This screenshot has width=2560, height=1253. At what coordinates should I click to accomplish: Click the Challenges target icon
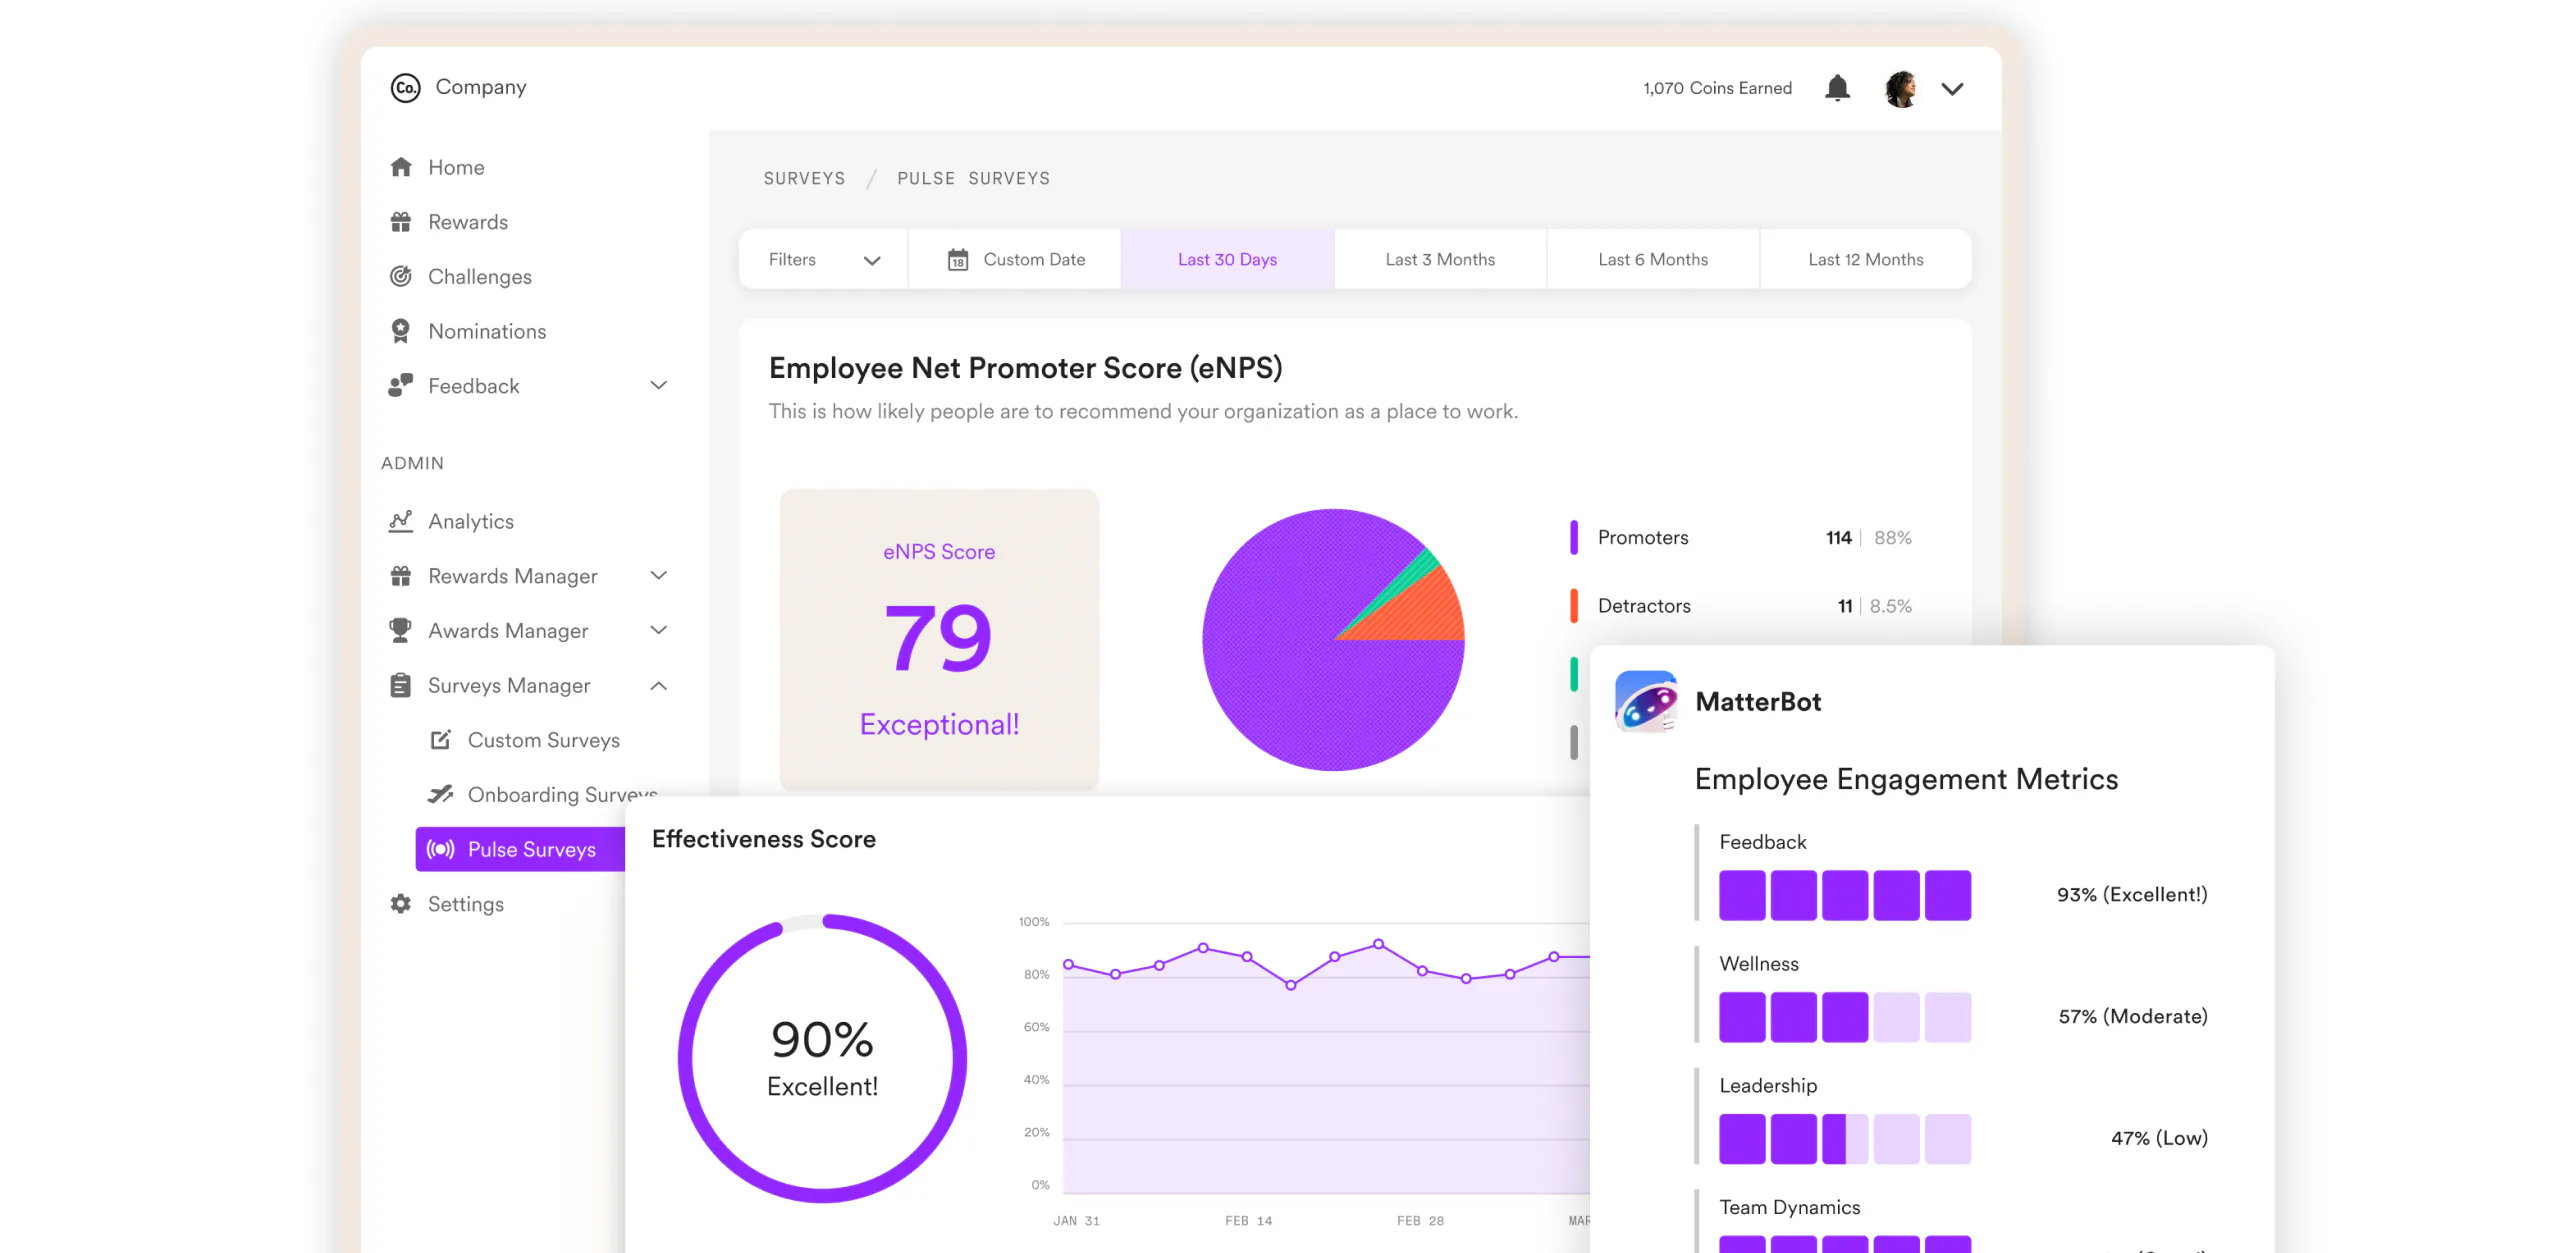click(x=401, y=276)
